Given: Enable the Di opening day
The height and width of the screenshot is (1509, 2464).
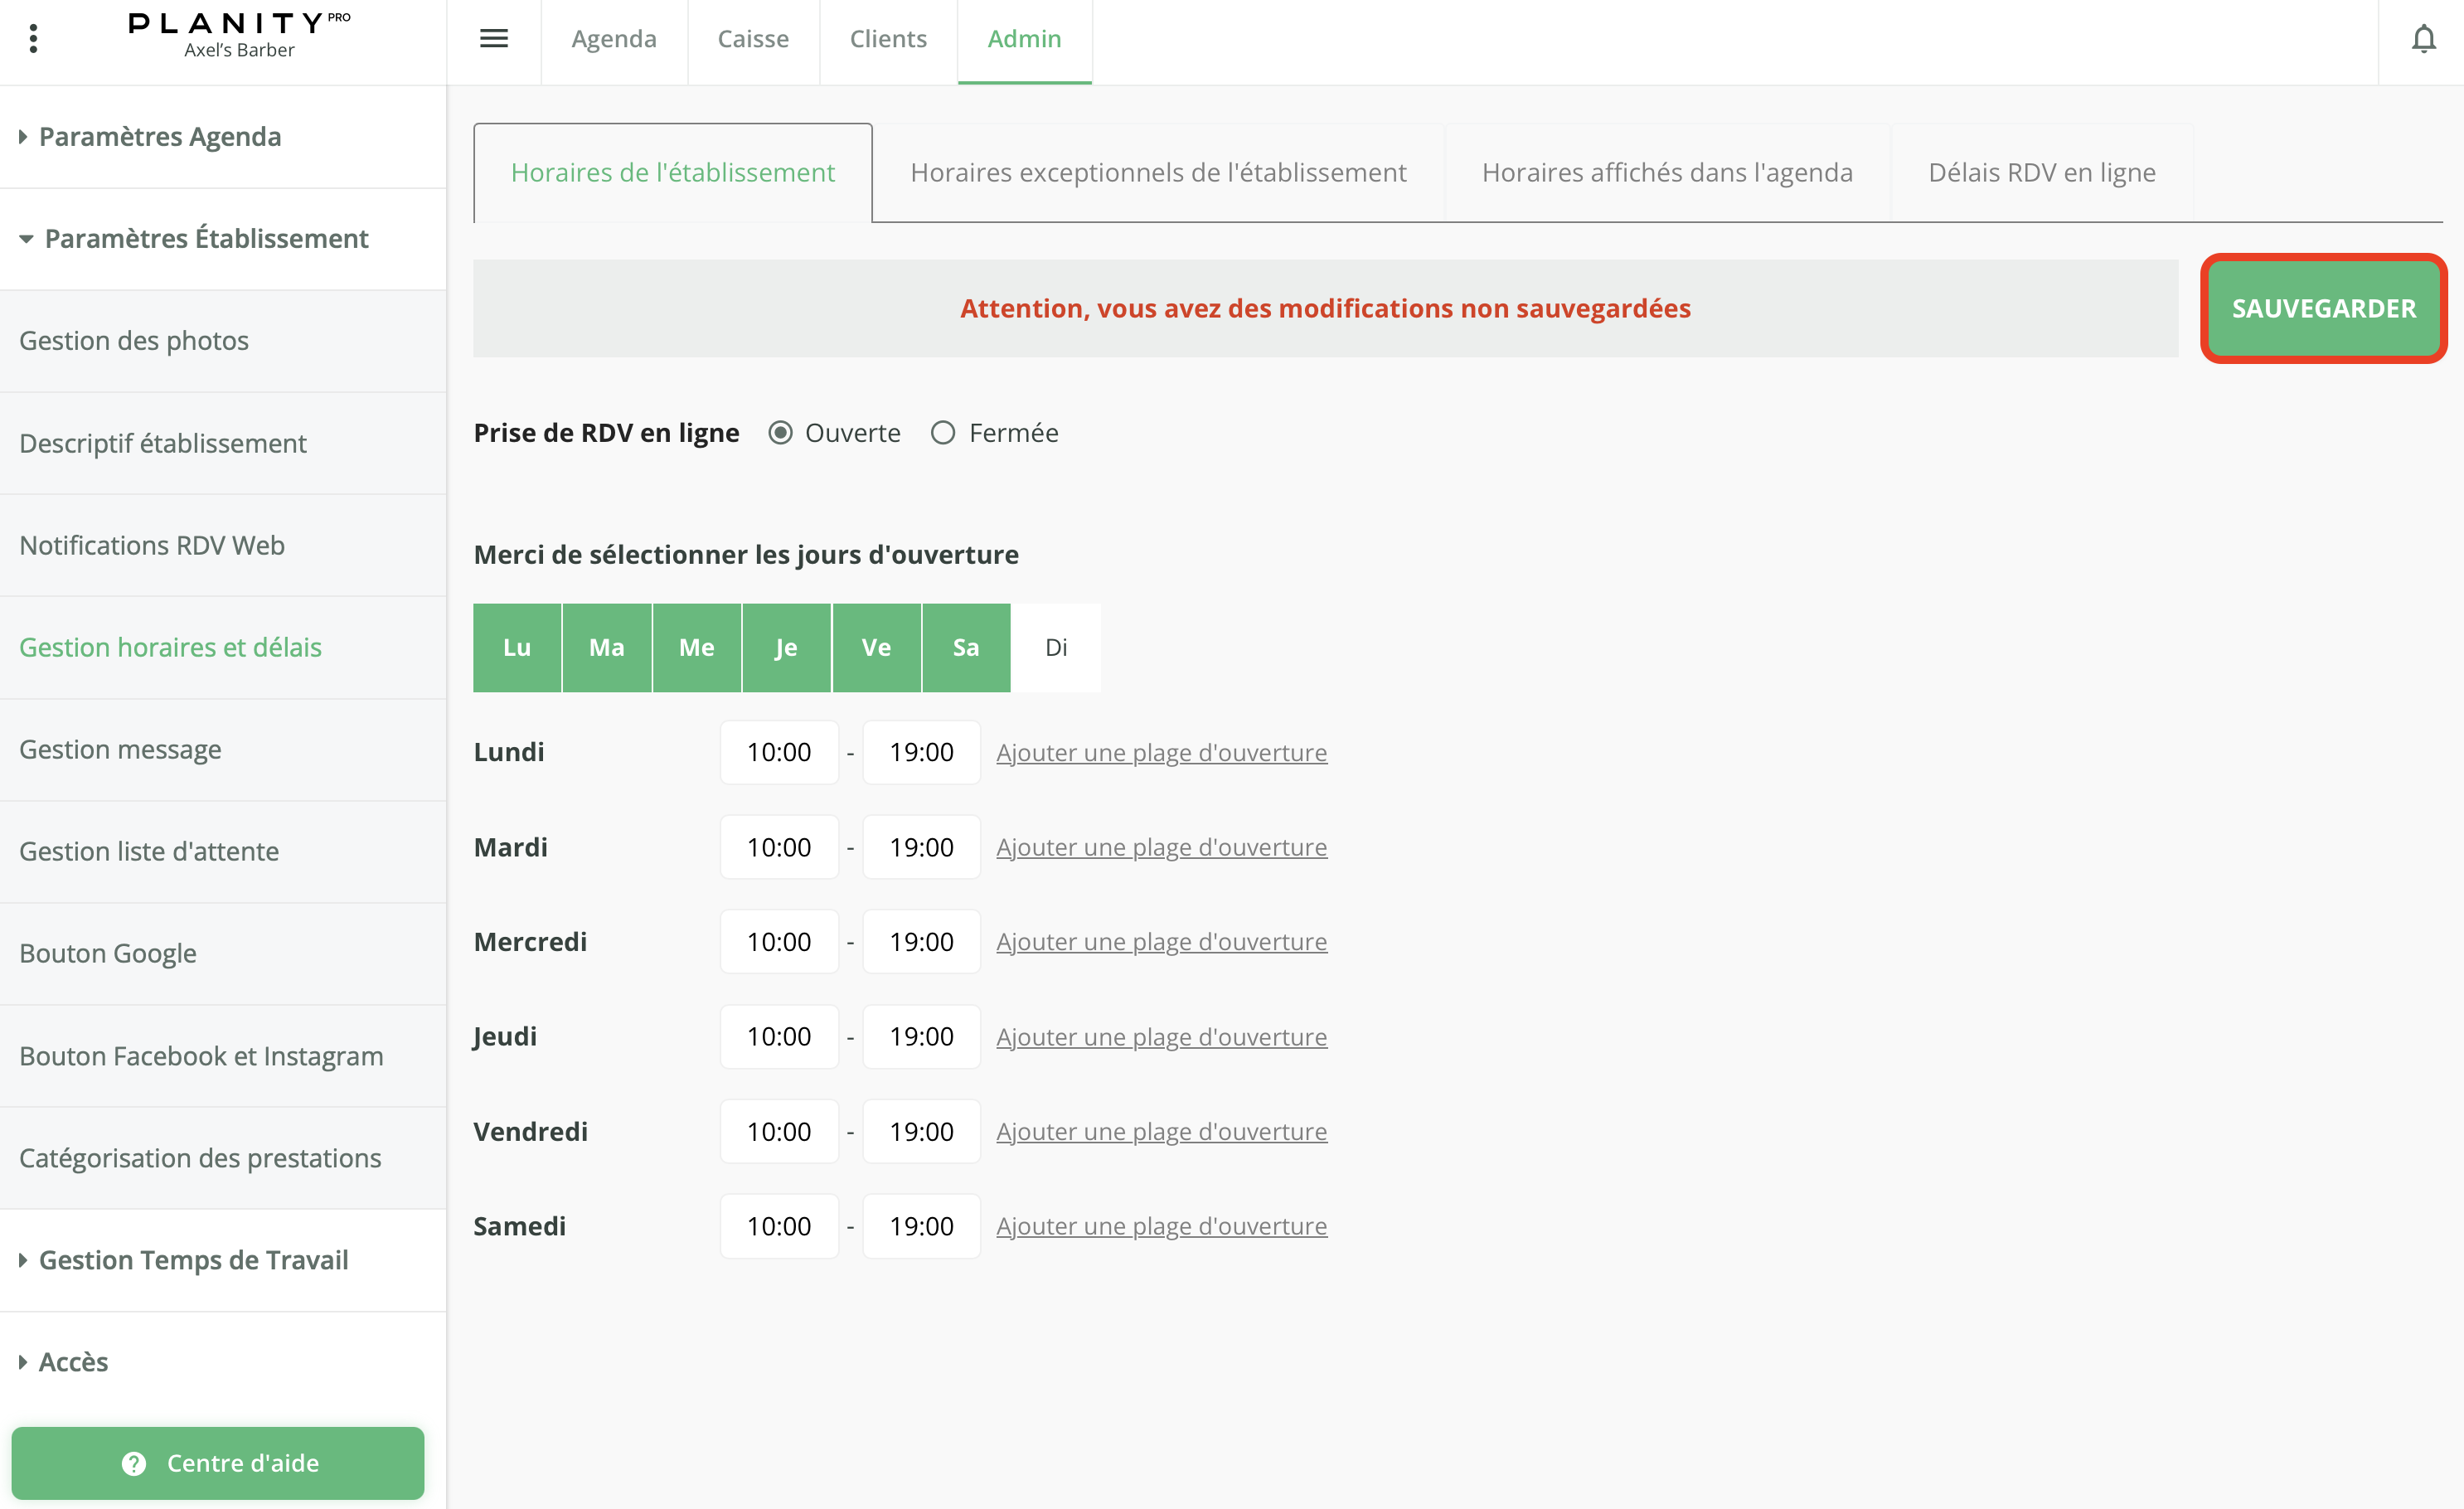Looking at the screenshot, I should (1056, 647).
